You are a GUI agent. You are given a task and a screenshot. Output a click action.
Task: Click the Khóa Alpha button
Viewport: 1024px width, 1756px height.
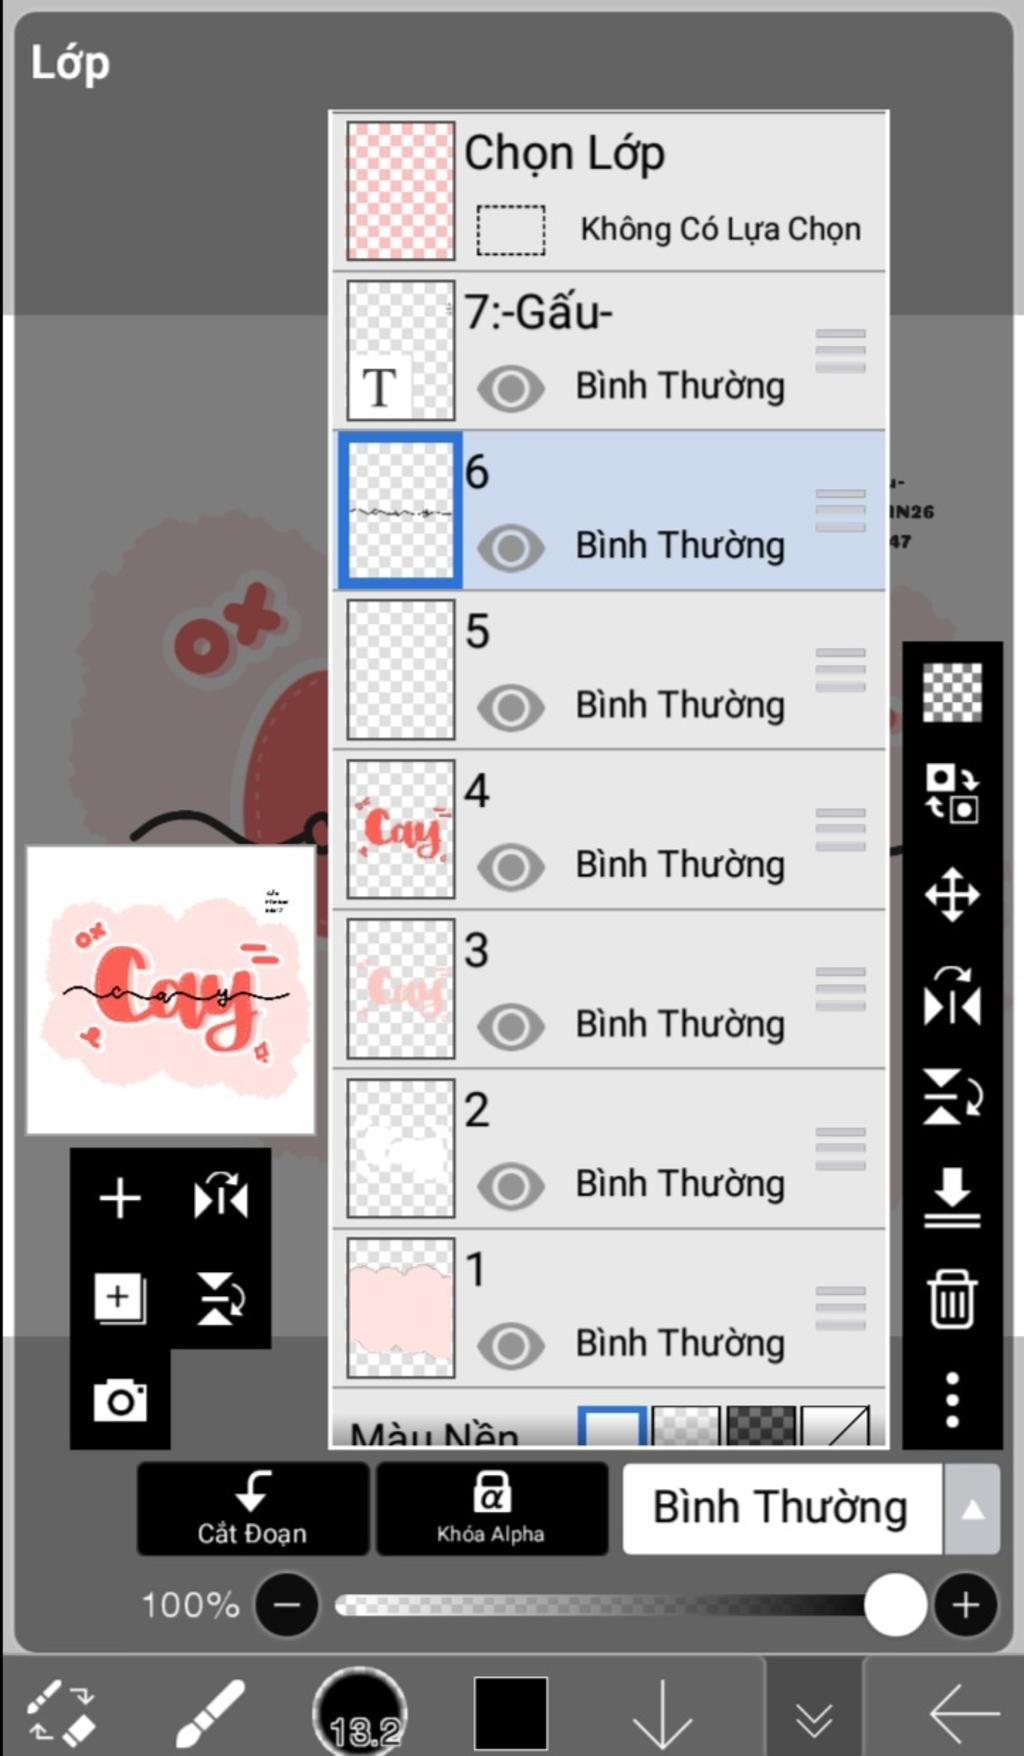(x=491, y=1508)
